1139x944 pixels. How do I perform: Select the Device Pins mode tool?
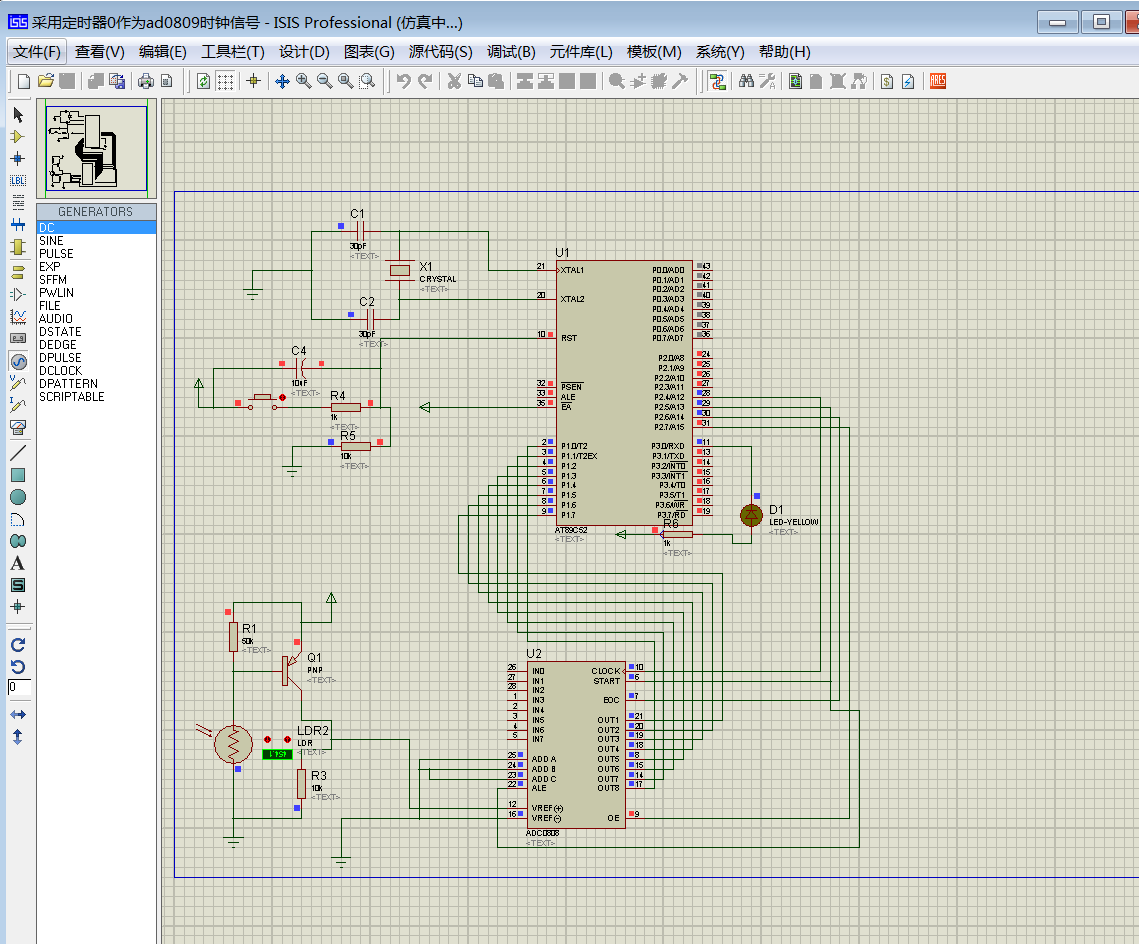[x=18, y=294]
